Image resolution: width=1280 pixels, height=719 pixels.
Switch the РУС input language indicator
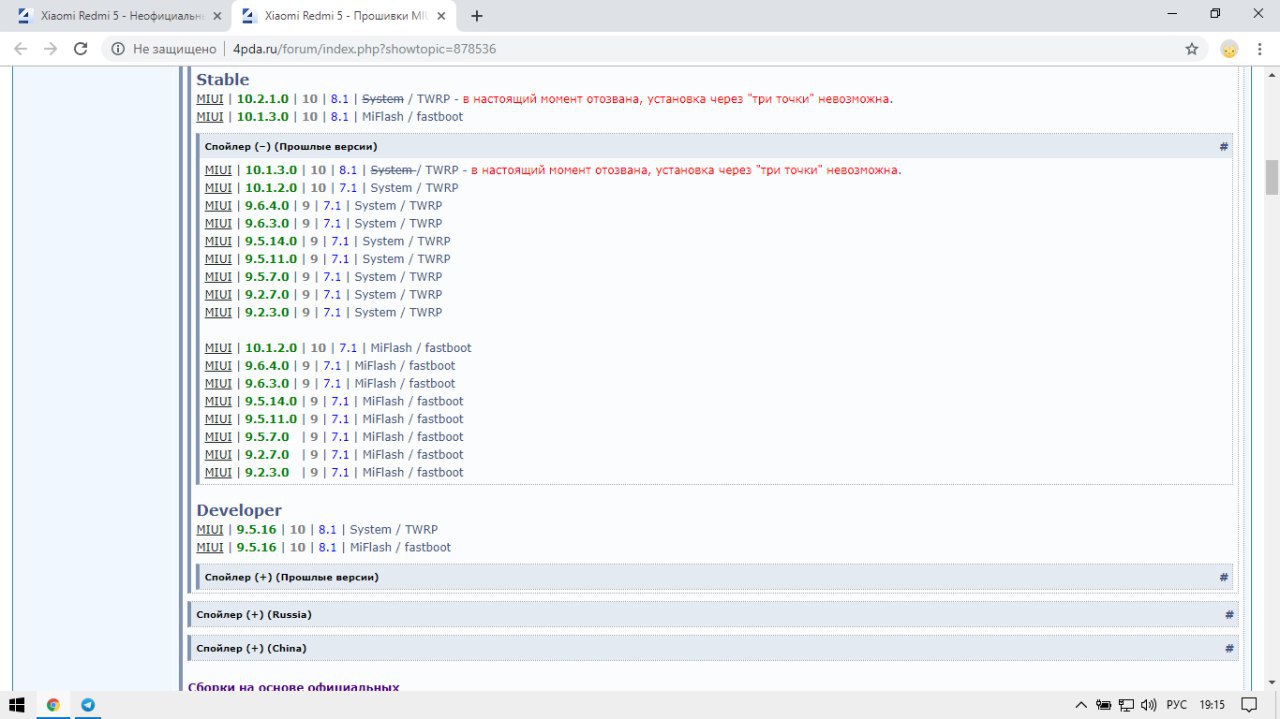tap(1177, 704)
